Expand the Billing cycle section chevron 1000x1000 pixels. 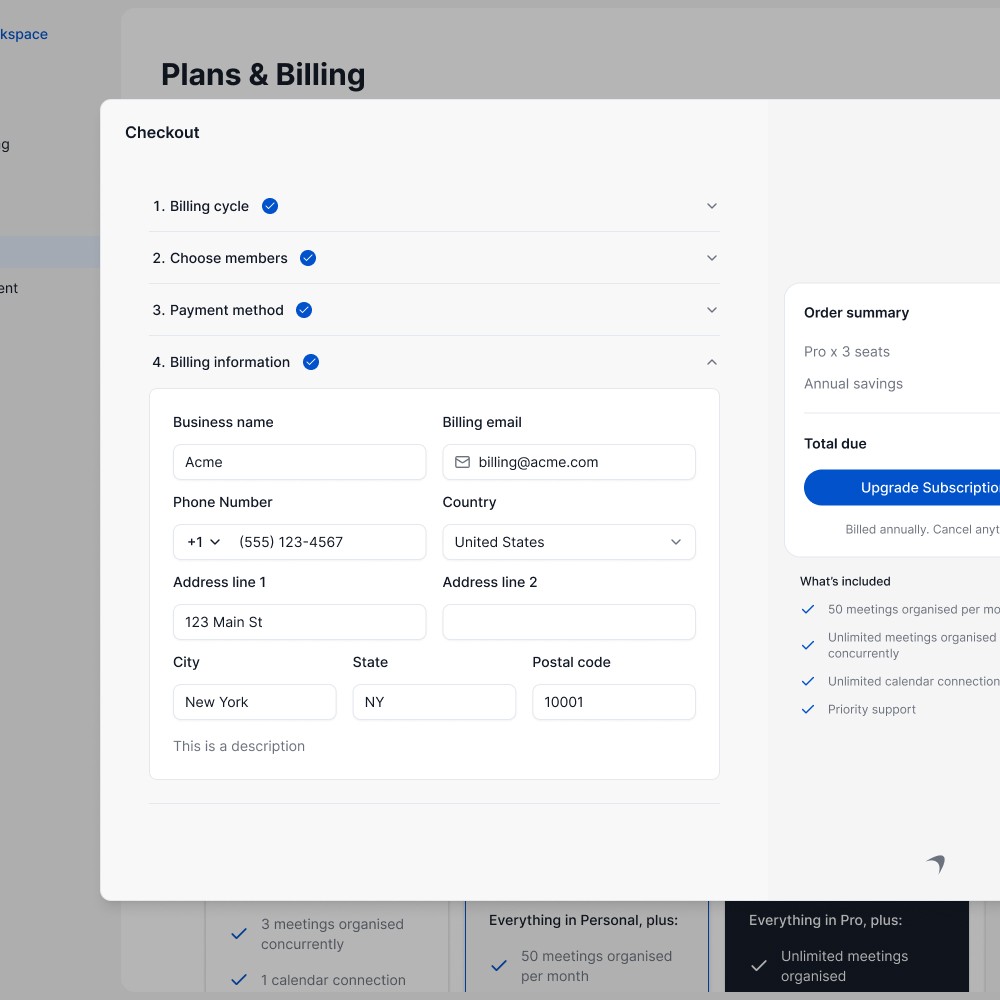[712, 206]
